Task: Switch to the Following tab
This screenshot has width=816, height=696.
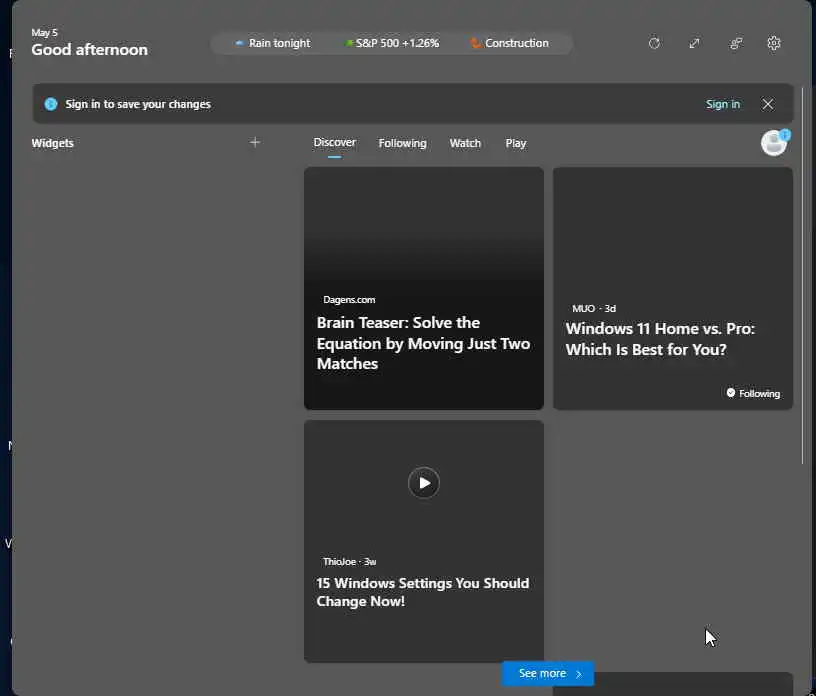Action: coord(402,143)
